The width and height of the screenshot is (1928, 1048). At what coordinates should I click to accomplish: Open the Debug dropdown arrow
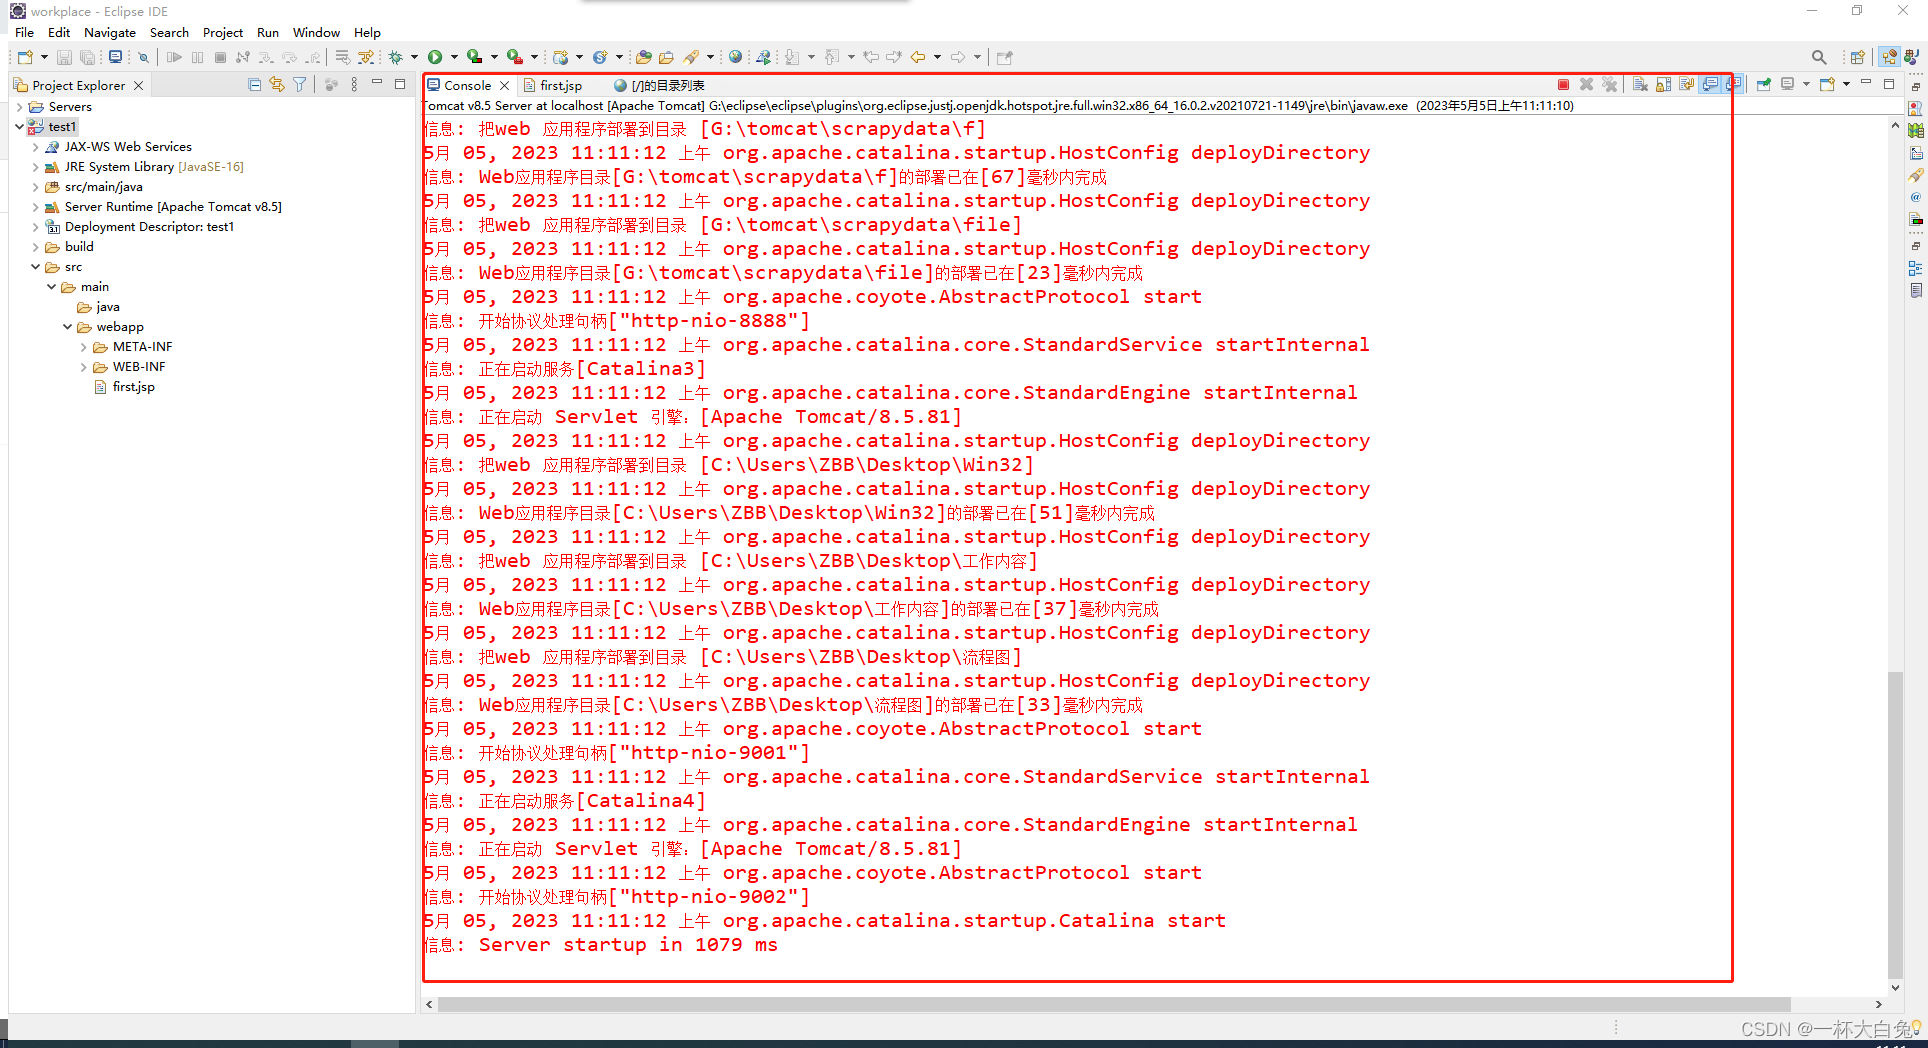[414, 57]
